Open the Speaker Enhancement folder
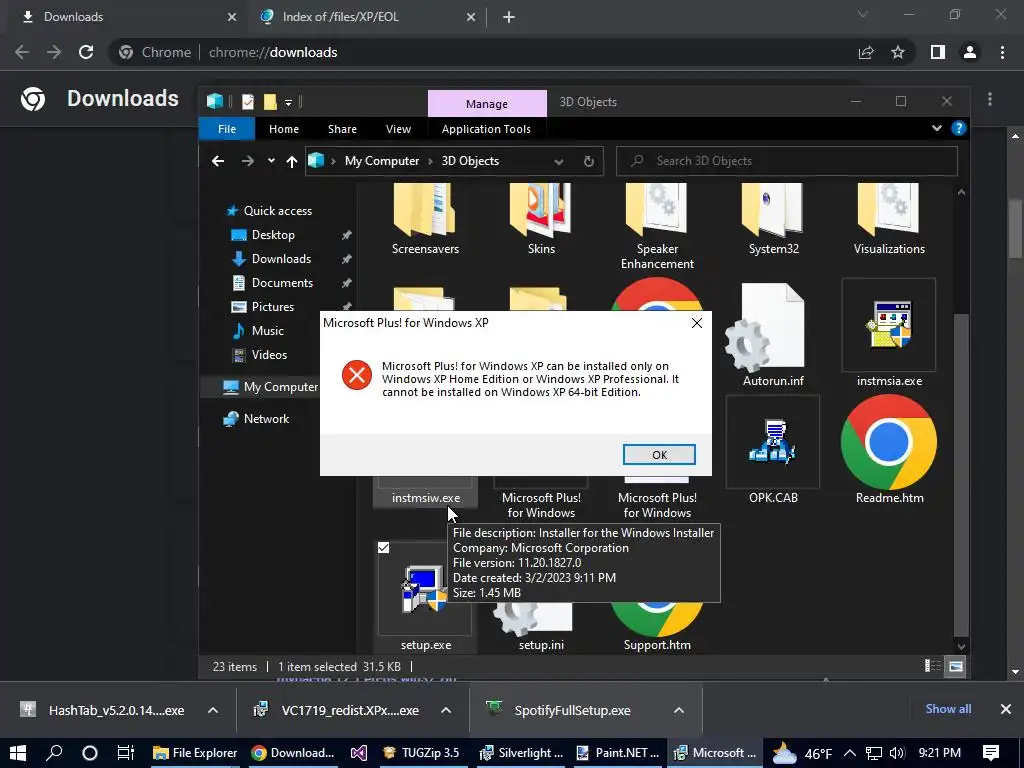The width and height of the screenshot is (1024, 768). pos(657,227)
